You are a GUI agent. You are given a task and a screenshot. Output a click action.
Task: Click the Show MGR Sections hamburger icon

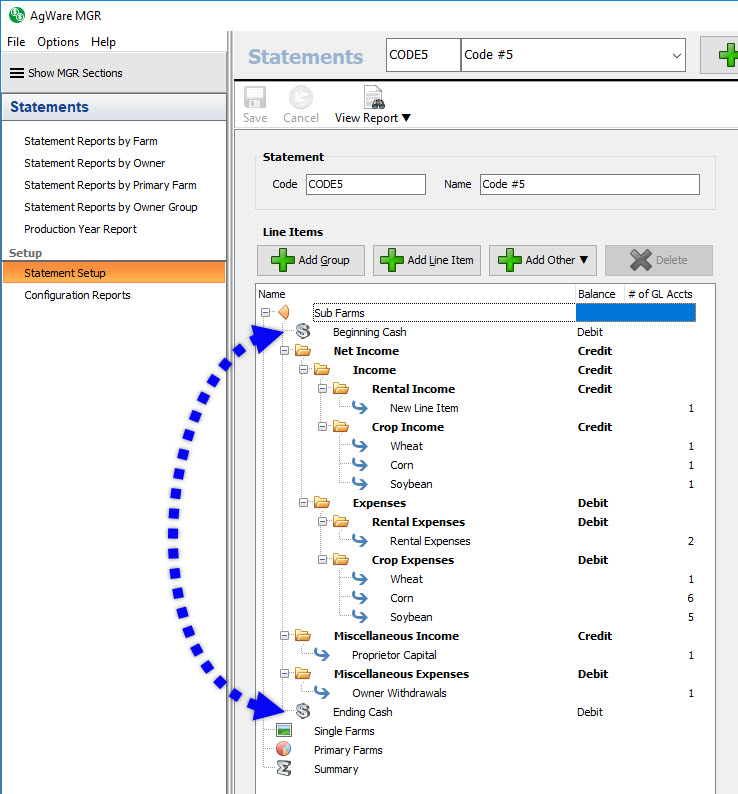pyautogui.click(x=17, y=73)
